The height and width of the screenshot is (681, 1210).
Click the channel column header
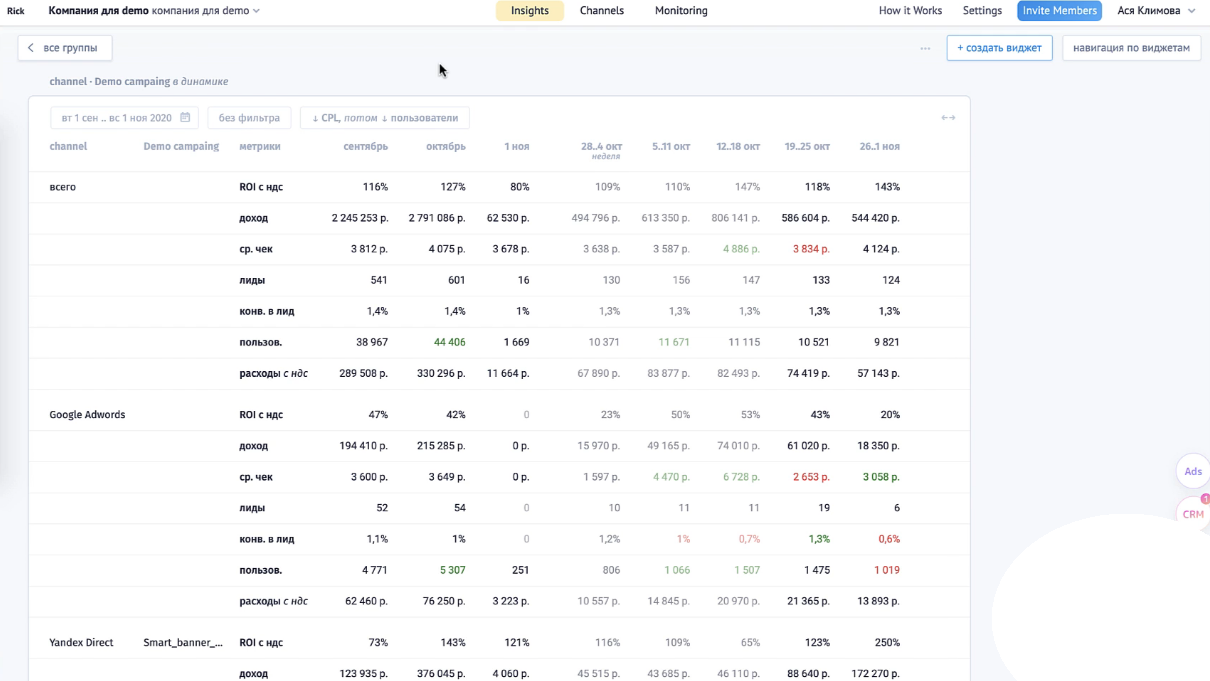68,147
